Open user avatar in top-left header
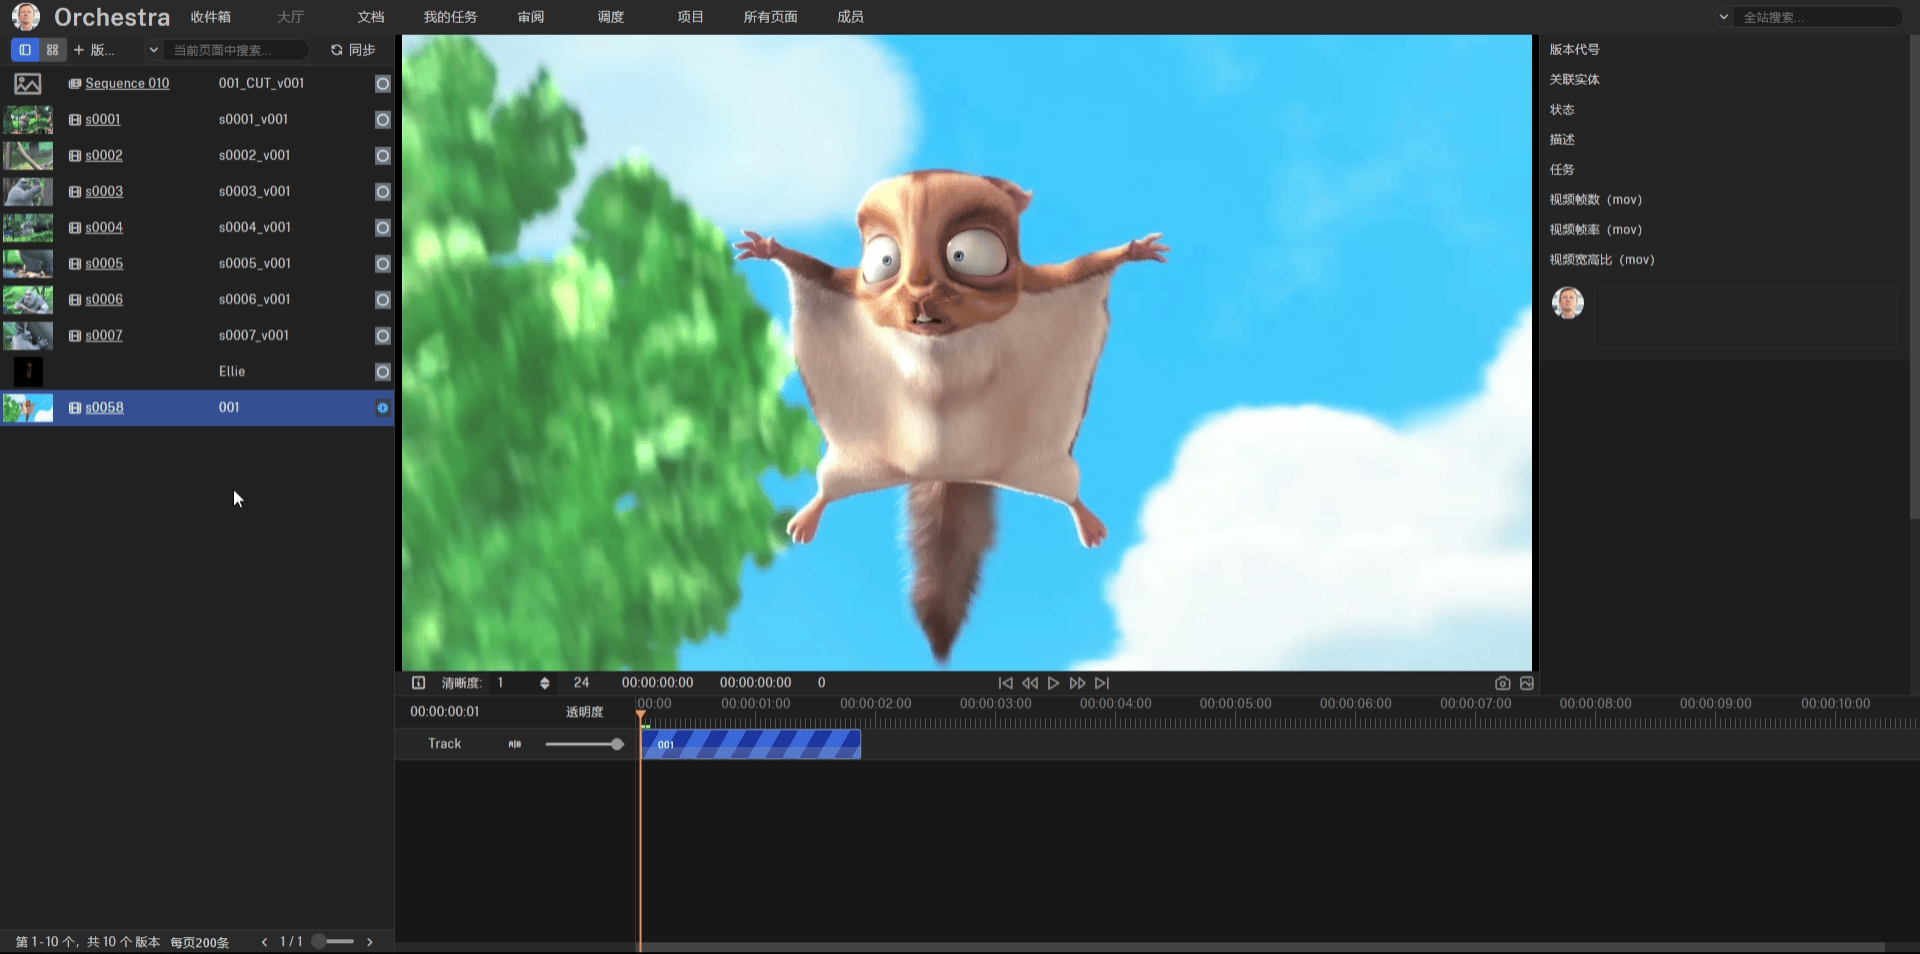 (26, 17)
